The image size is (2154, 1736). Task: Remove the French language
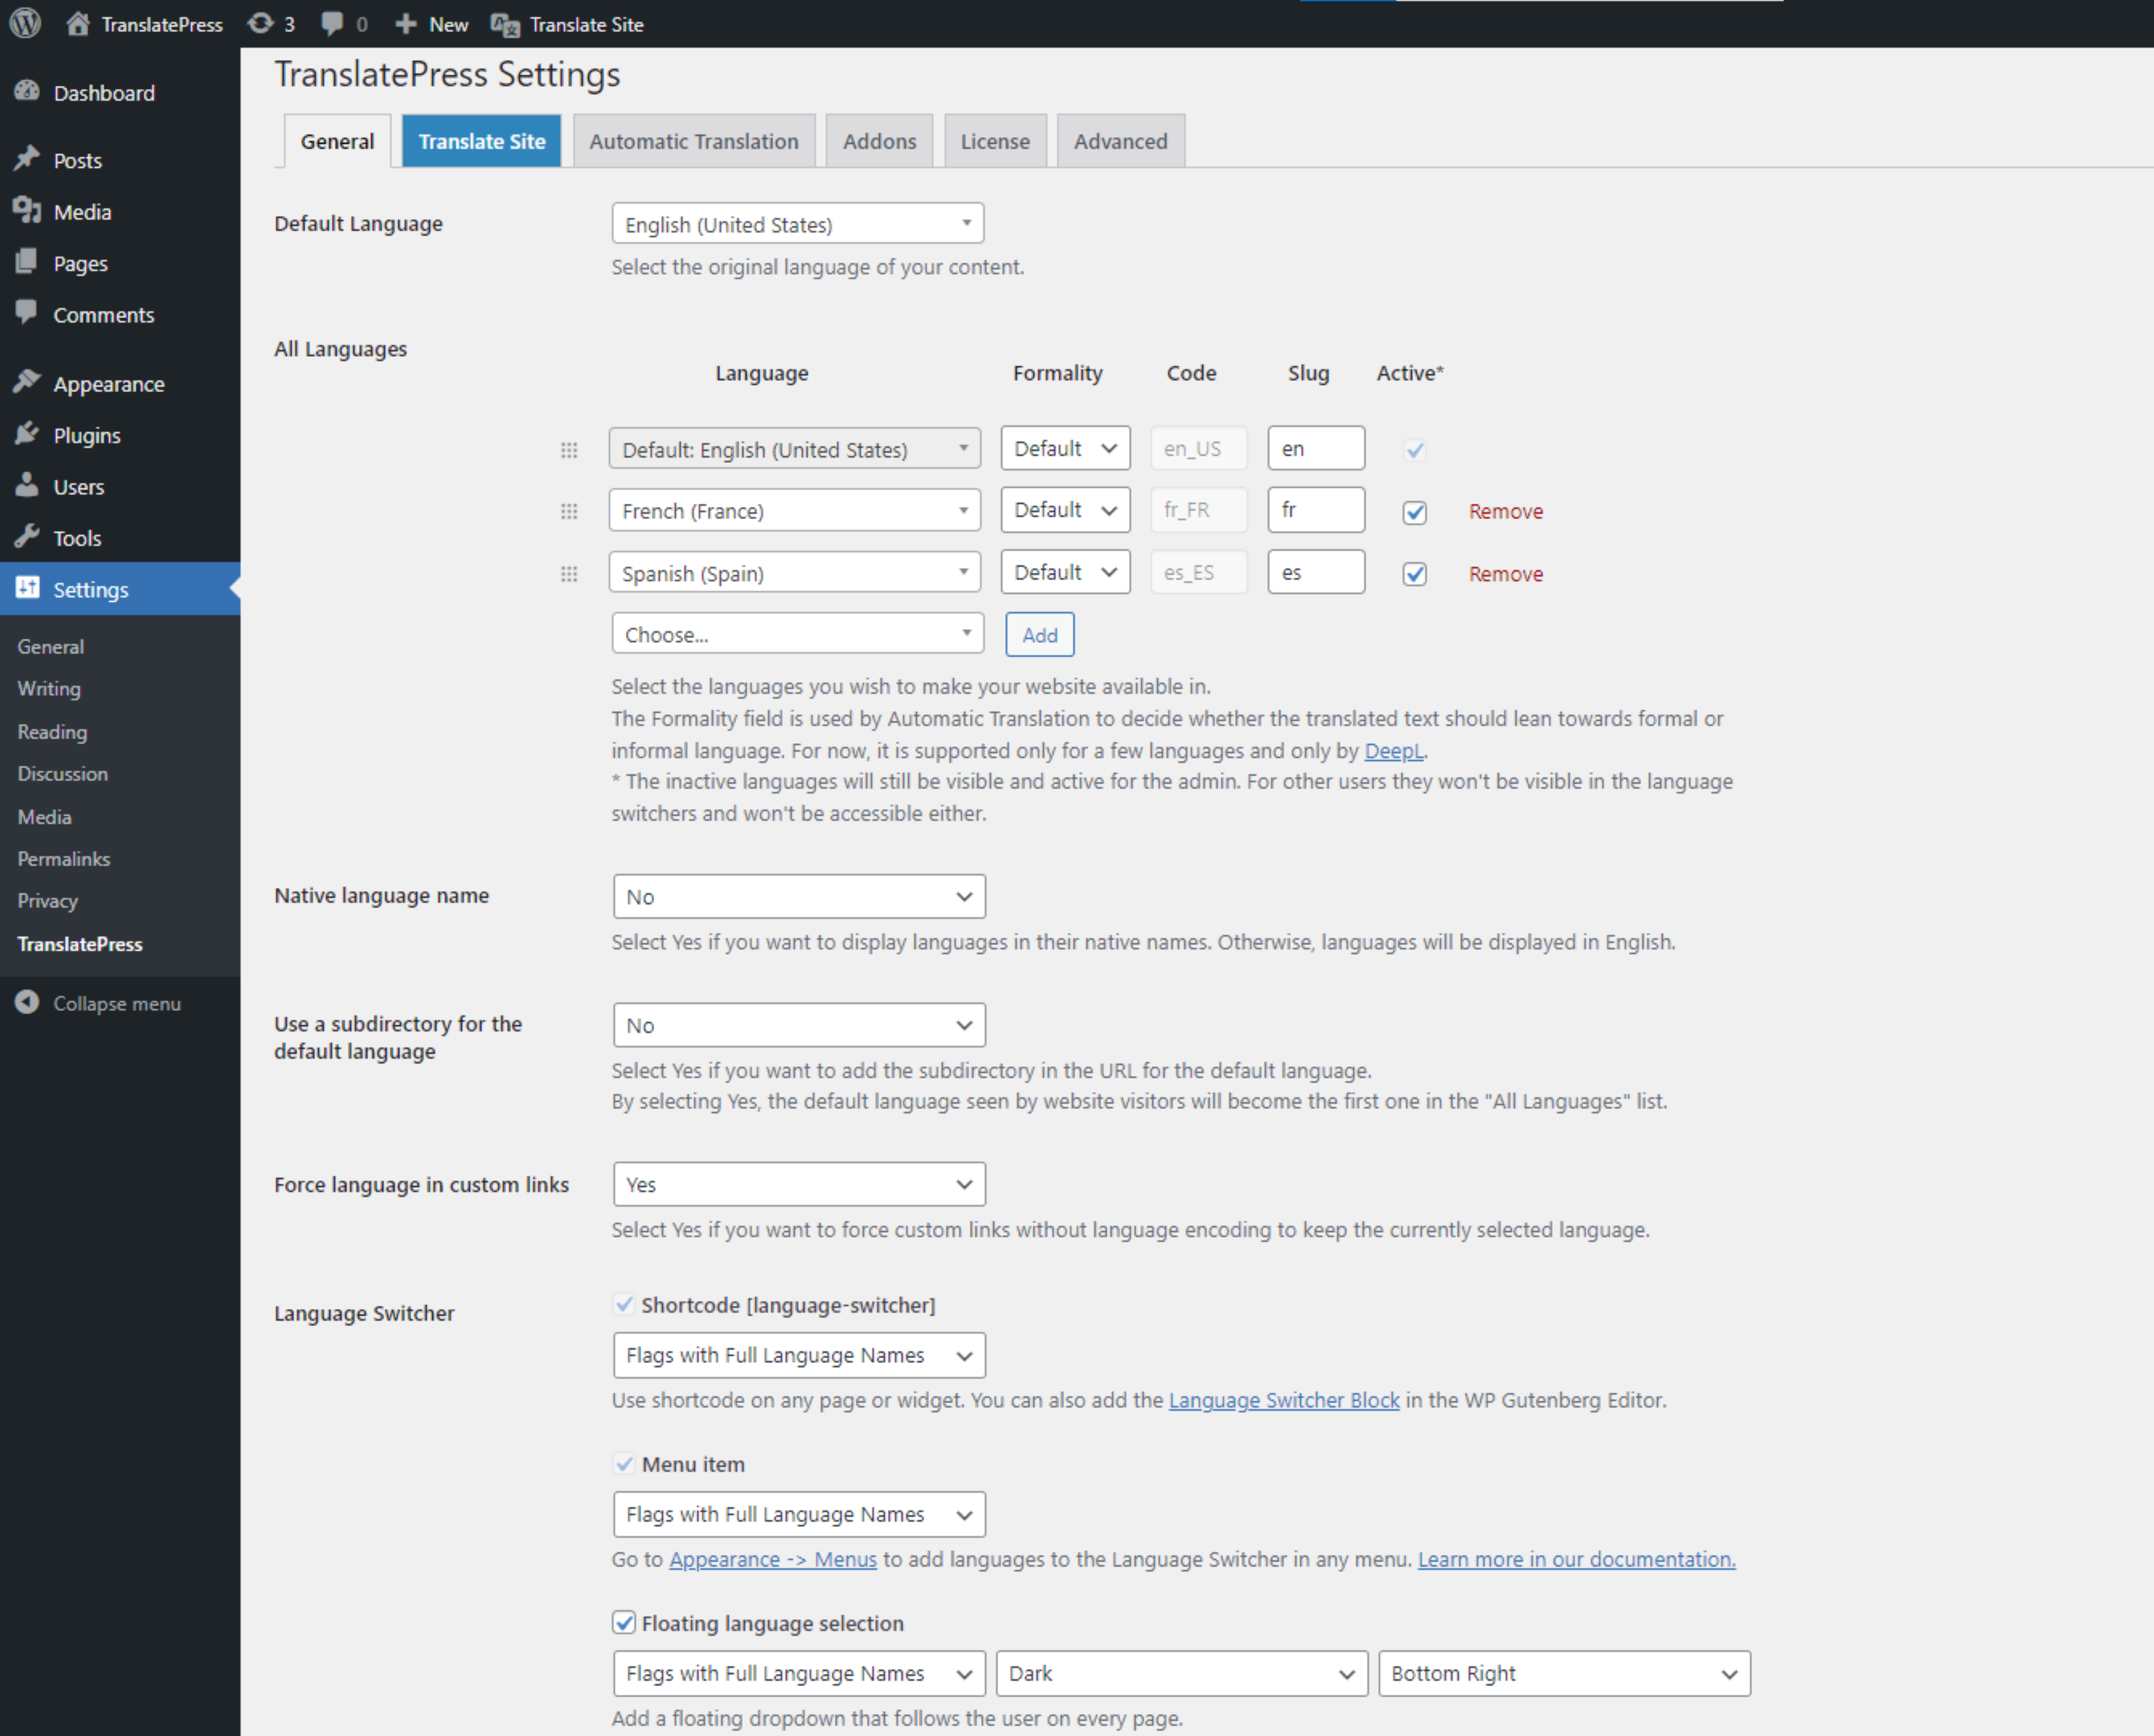point(1505,511)
